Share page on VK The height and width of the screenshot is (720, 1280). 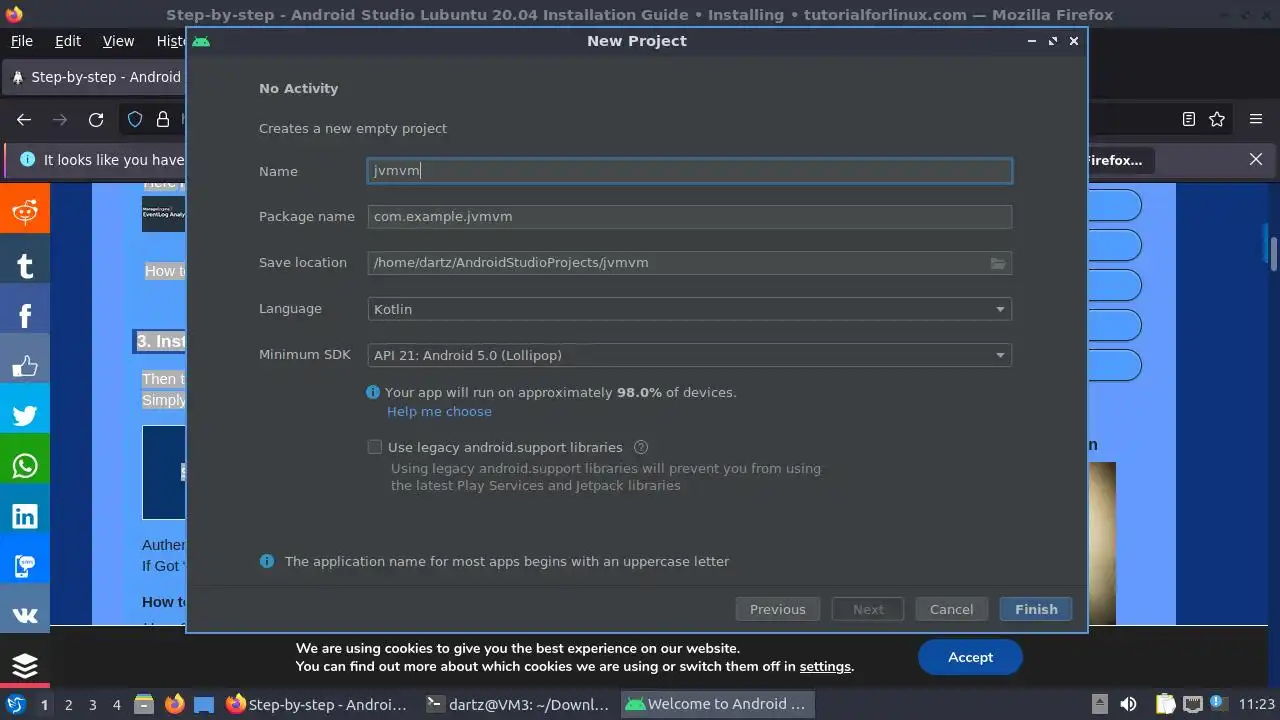(x=25, y=616)
